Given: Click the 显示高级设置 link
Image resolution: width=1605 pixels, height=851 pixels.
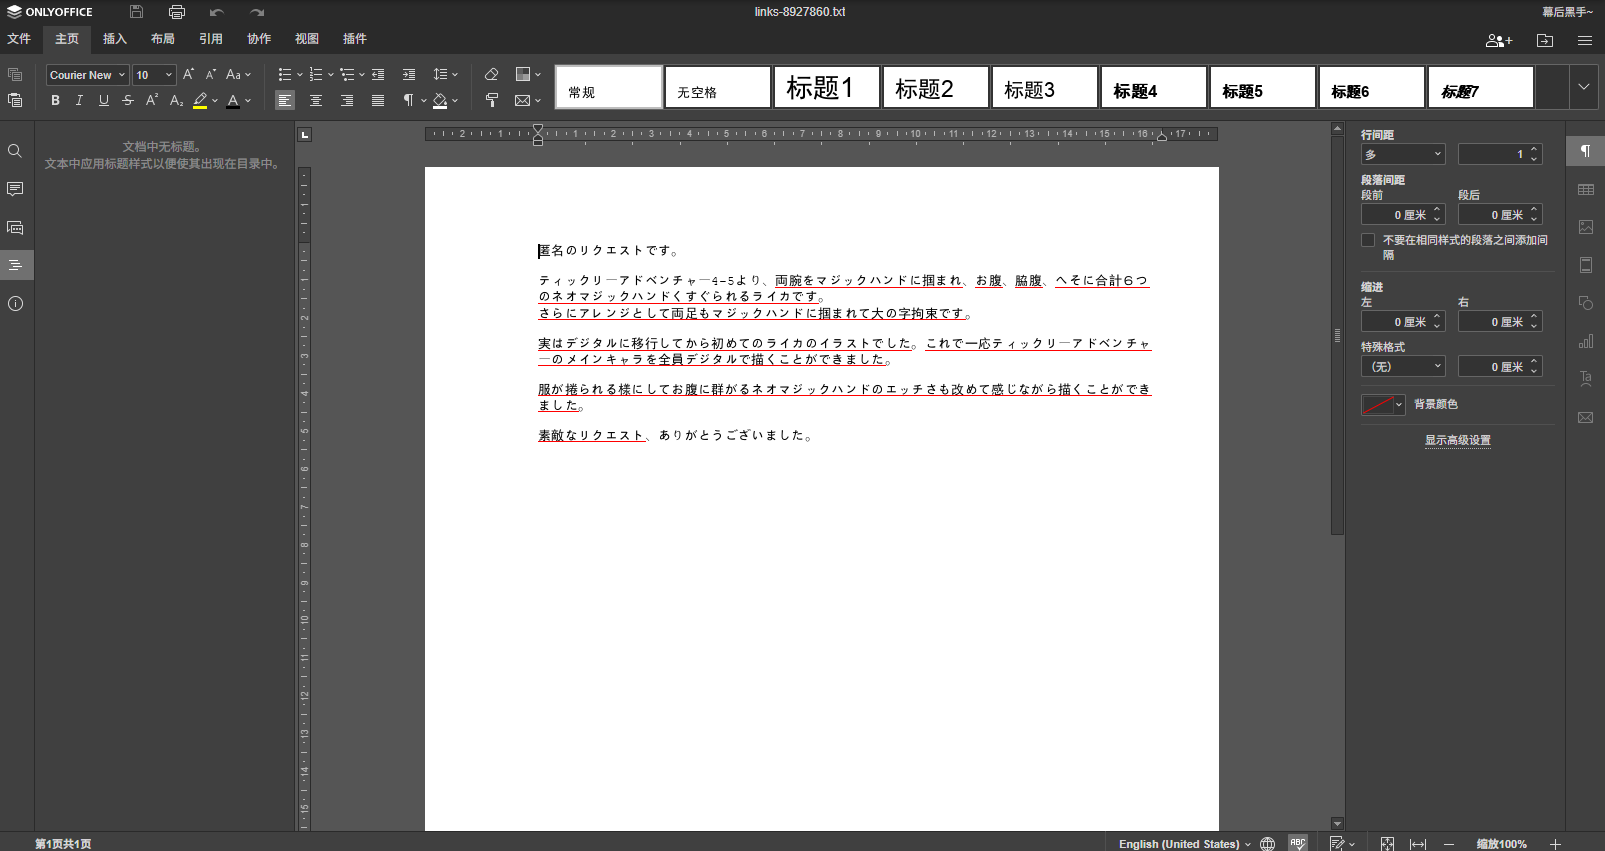Looking at the screenshot, I should 1457,440.
